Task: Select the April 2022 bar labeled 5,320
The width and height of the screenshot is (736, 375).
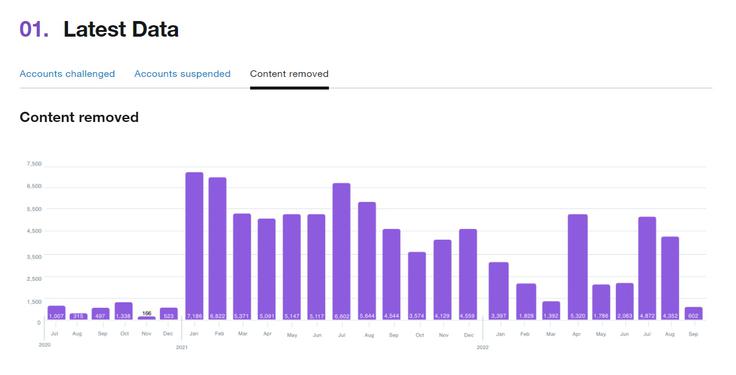Action: 578,267
